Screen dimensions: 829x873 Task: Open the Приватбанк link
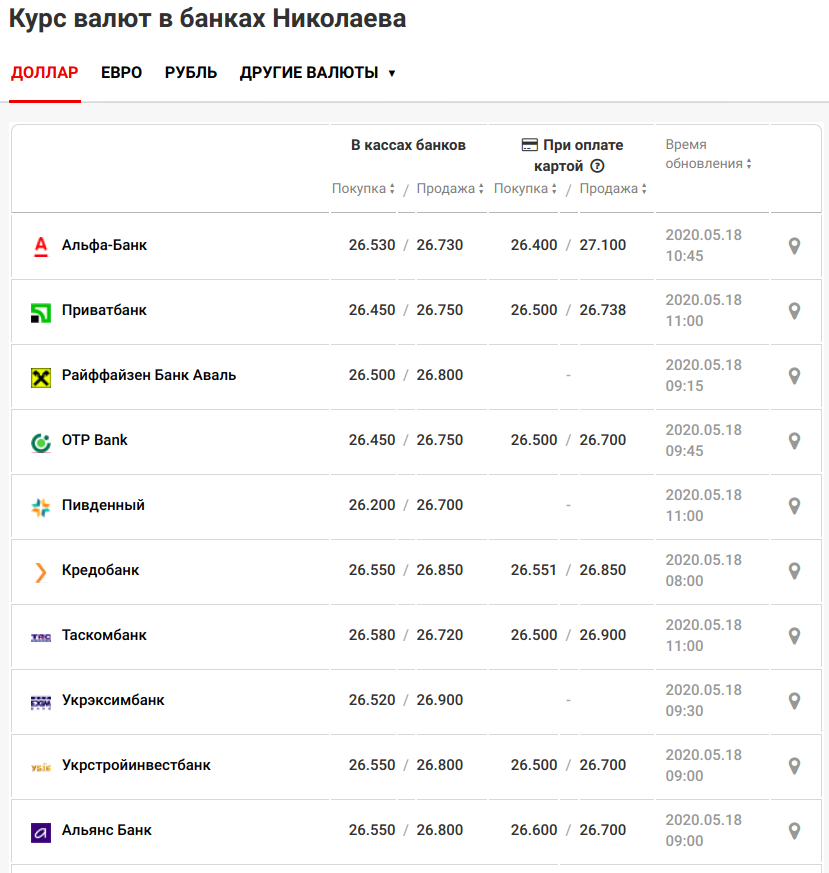(104, 310)
